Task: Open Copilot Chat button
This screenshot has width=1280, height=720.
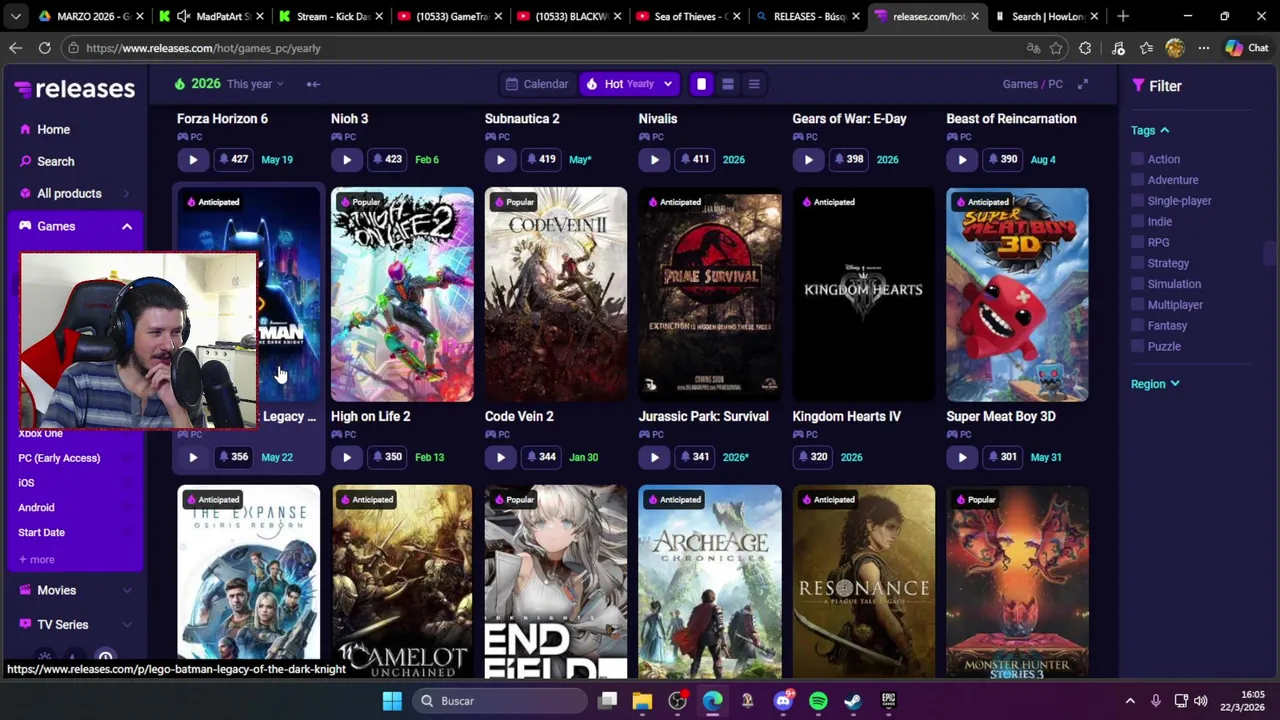Action: coord(1246,48)
